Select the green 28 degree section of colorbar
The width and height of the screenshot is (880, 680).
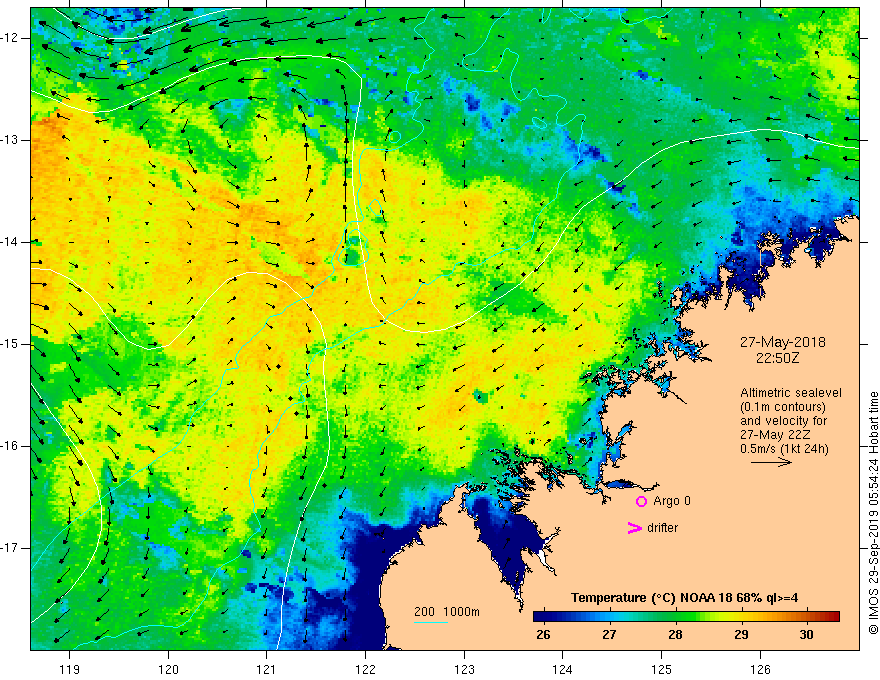point(675,617)
